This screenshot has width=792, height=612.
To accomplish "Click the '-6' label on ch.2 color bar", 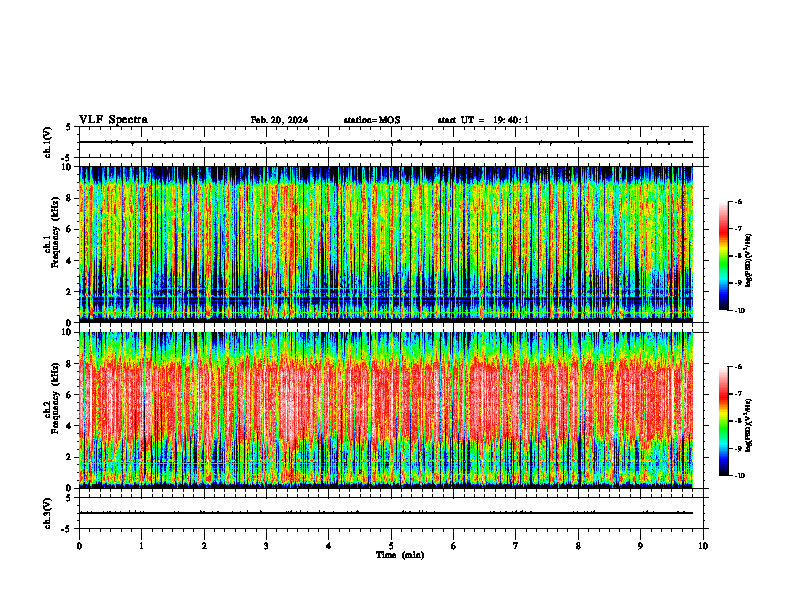I will click(738, 367).
